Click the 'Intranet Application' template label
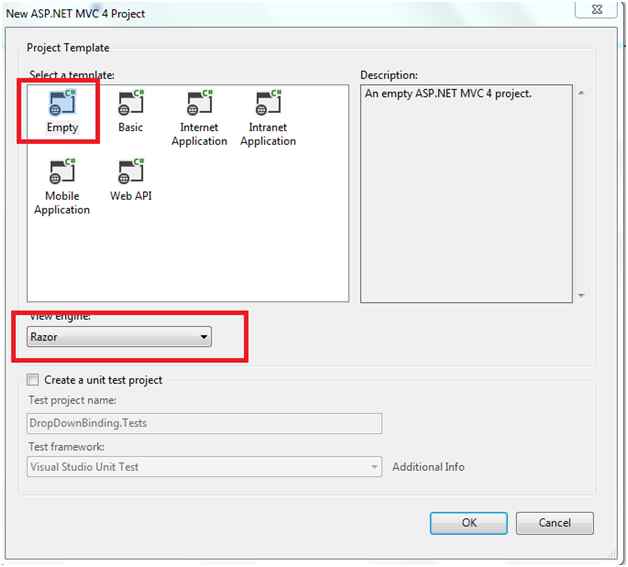Viewport: 628px width, 567px height. coord(268,134)
